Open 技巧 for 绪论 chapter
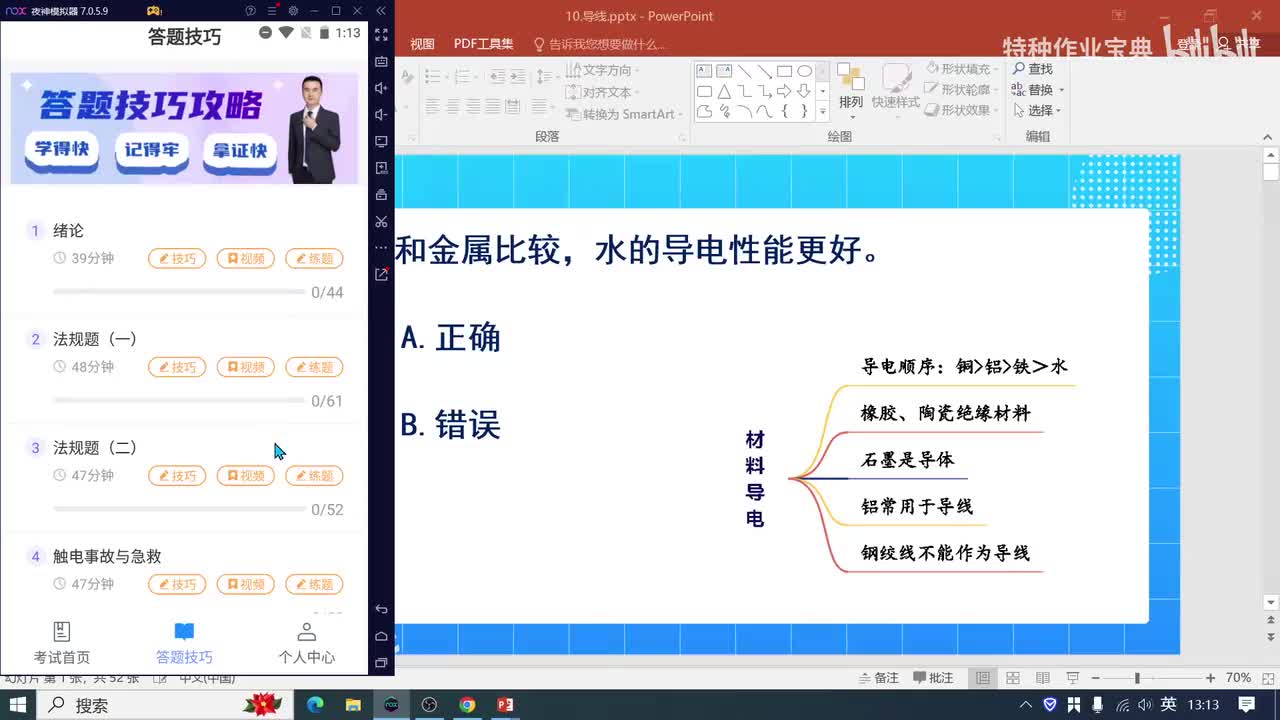Image resolution: width=1280 pixels, height=720 pixels. pyautogui.click(x=177, y=258)
